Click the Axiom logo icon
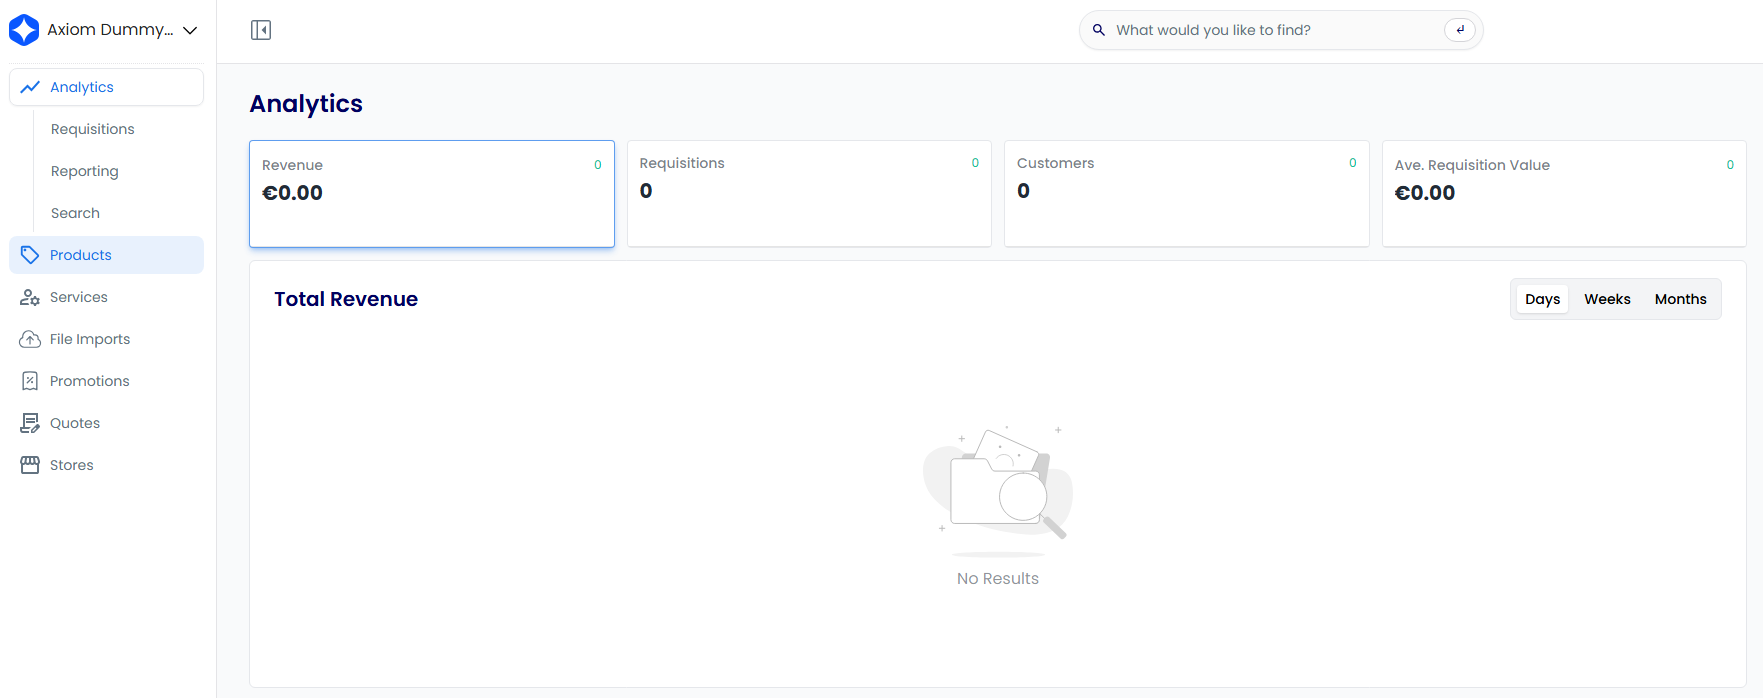 (x=24, y=30)
